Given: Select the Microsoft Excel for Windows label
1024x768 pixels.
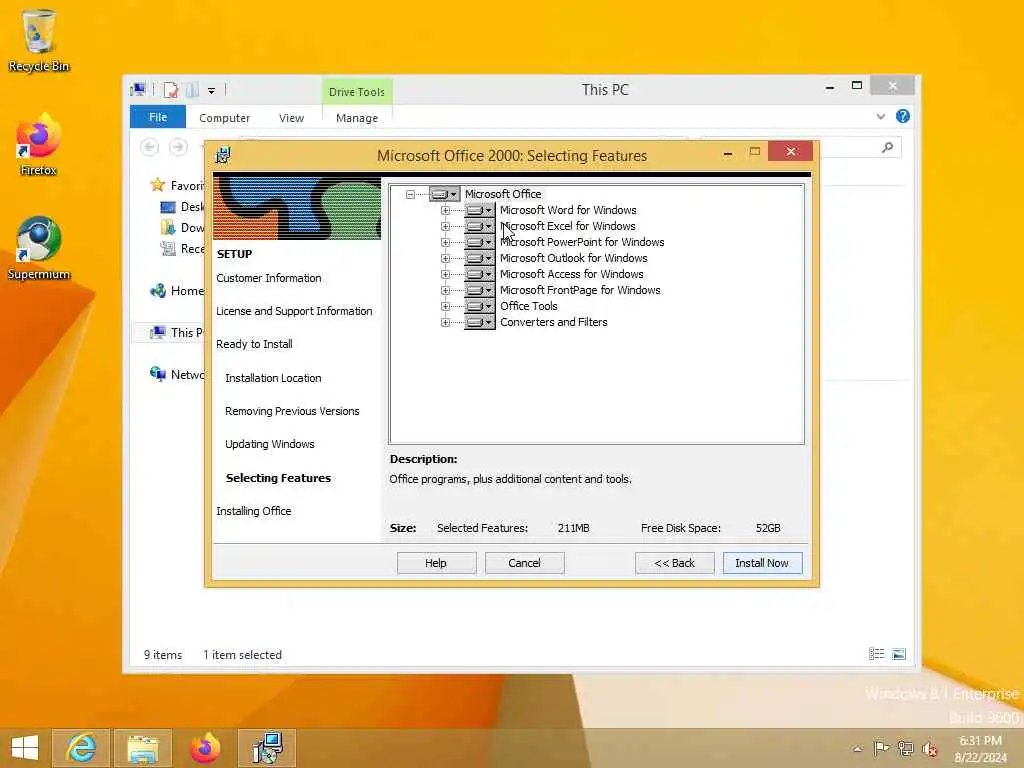Looking at the screenshot, I should [568, 226].
